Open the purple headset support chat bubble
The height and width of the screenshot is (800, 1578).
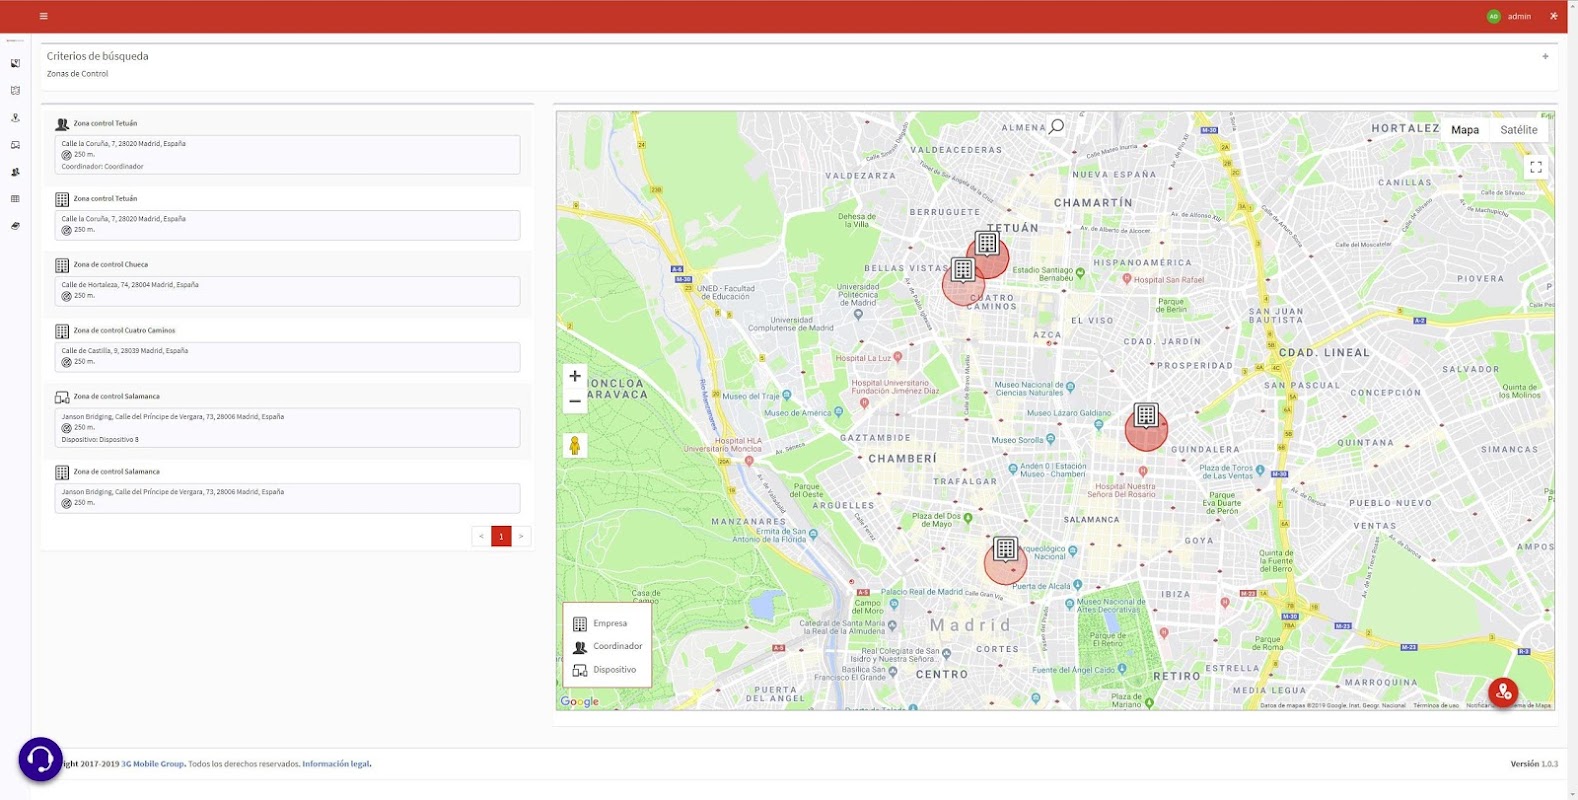(41, 760)
